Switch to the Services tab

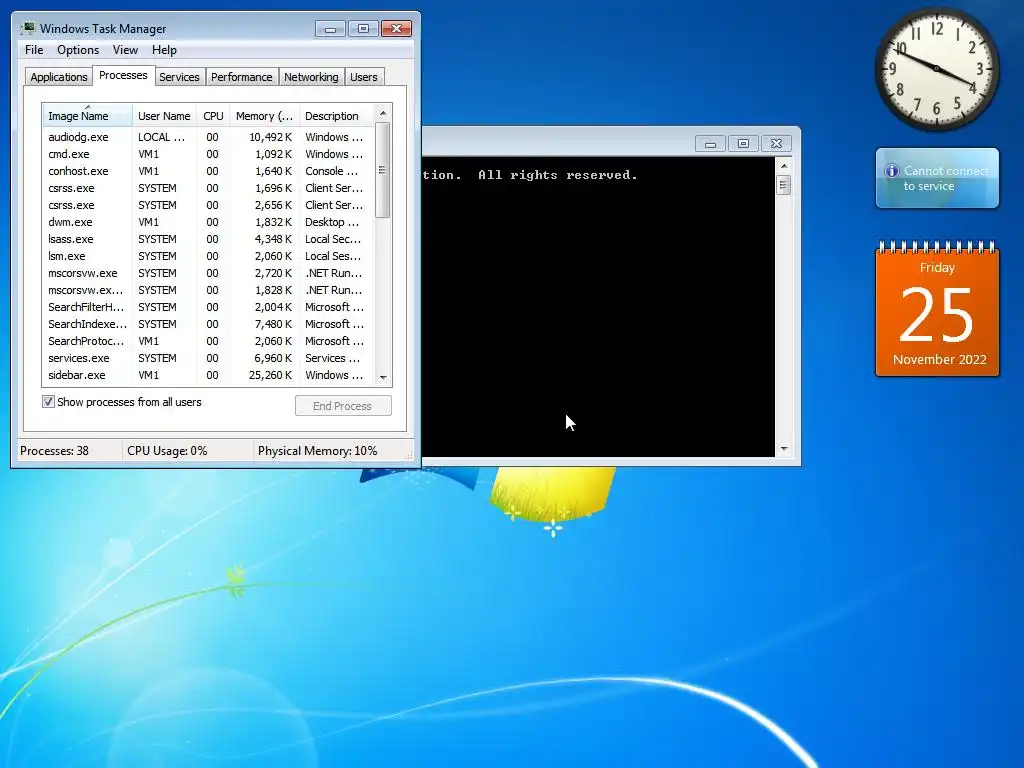pos(179,77)
